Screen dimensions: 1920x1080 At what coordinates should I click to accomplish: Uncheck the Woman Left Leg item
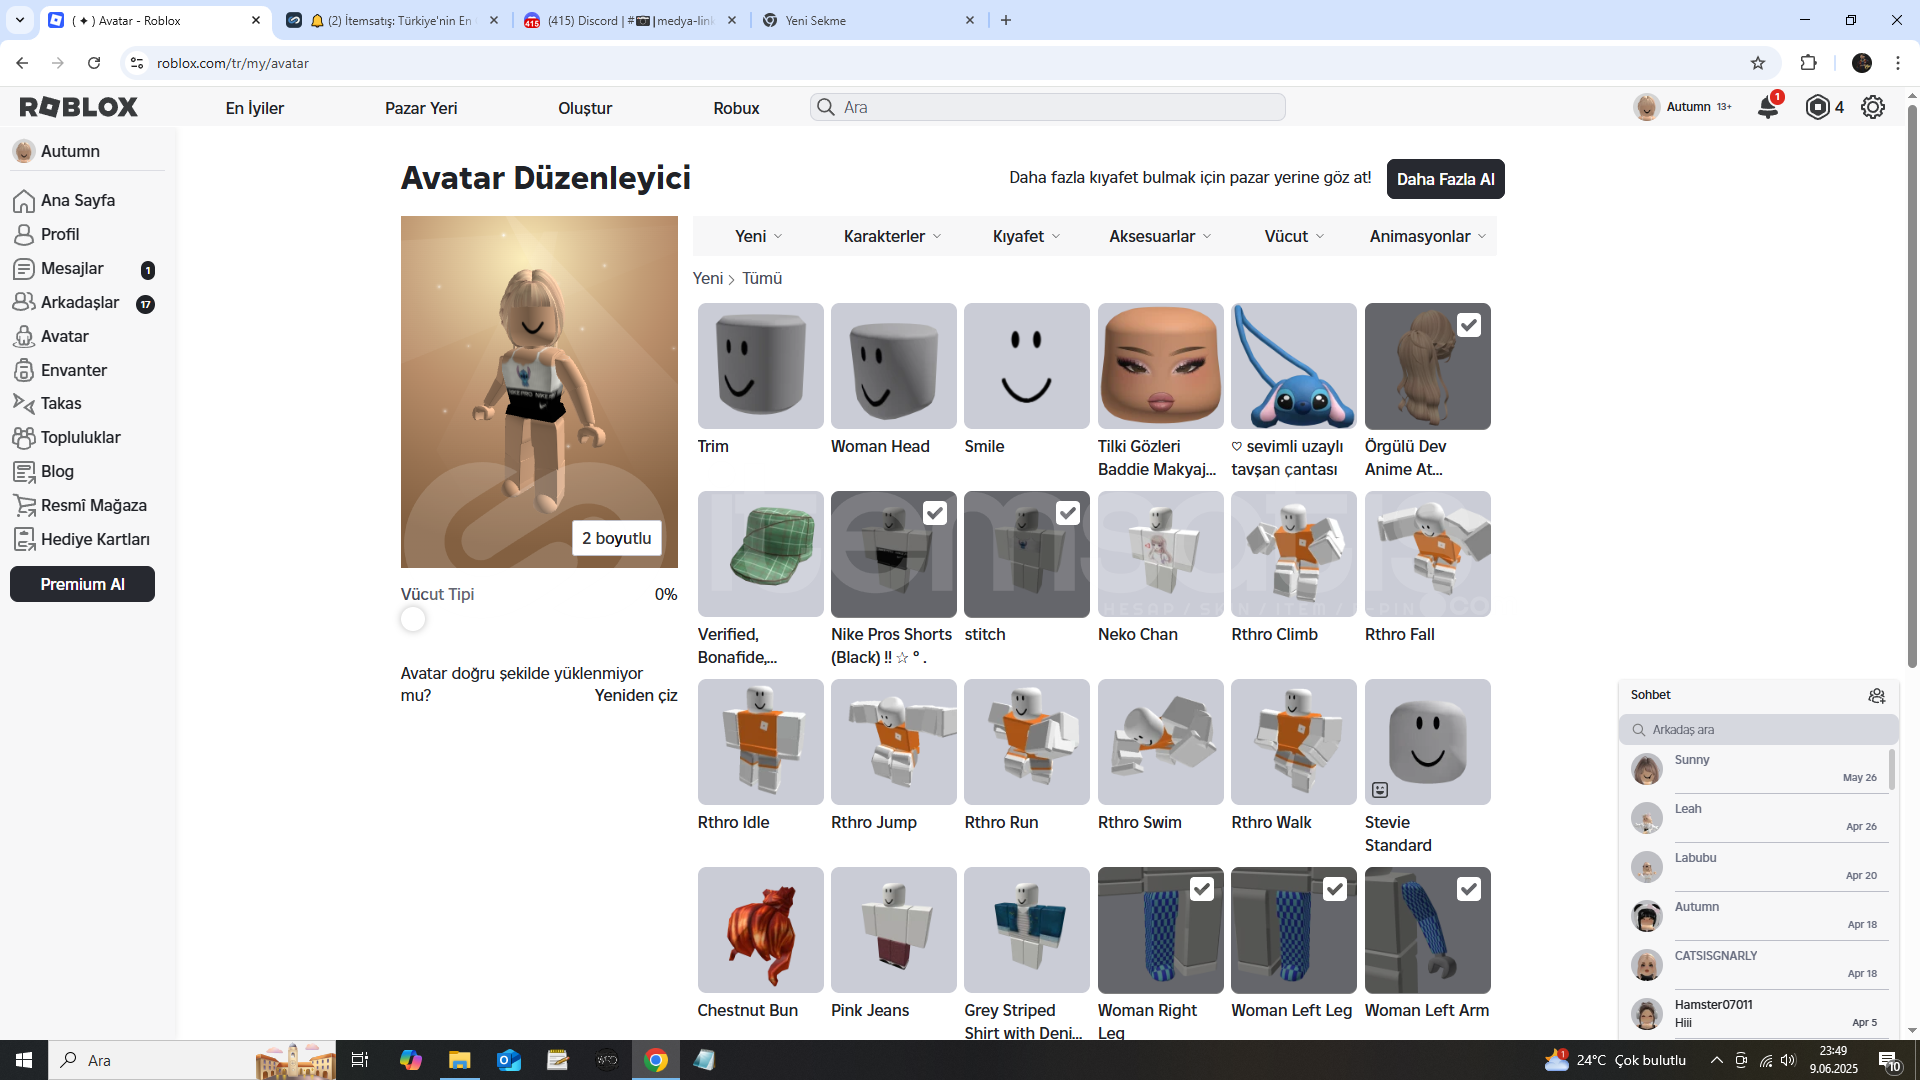click(x=1334, y=889)
